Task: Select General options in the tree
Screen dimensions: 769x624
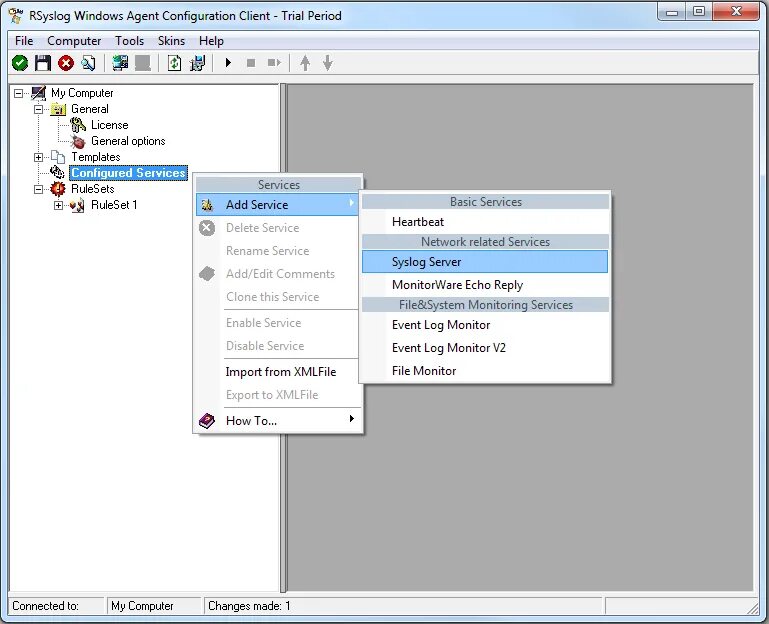Action: pos(128,141)
